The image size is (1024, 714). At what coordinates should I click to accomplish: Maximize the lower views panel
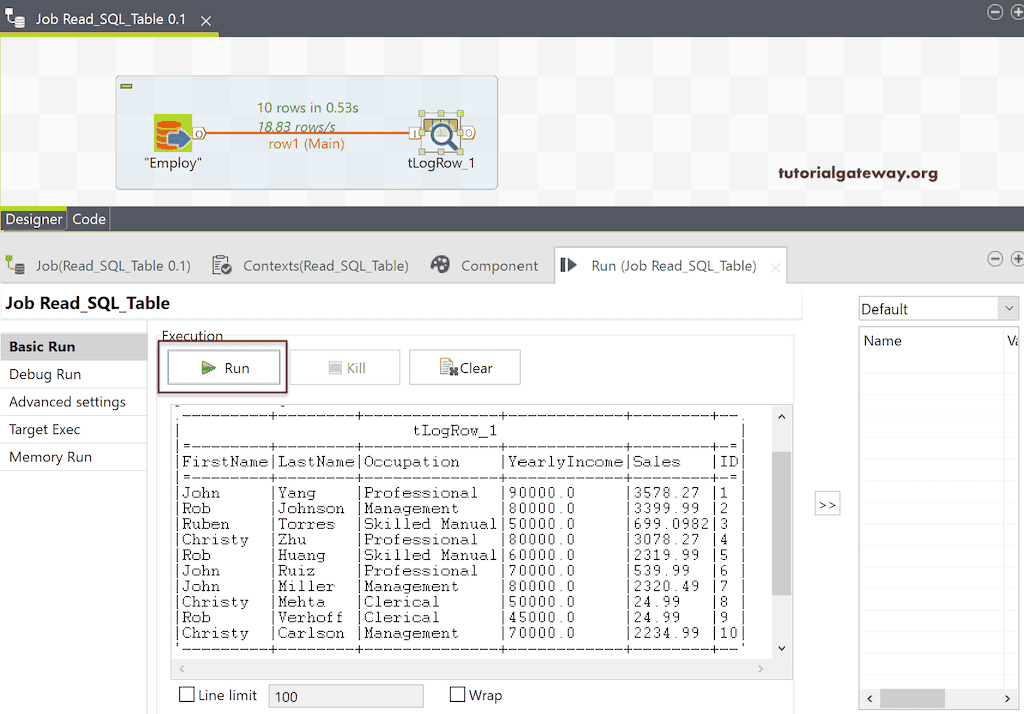[1017, 259]
